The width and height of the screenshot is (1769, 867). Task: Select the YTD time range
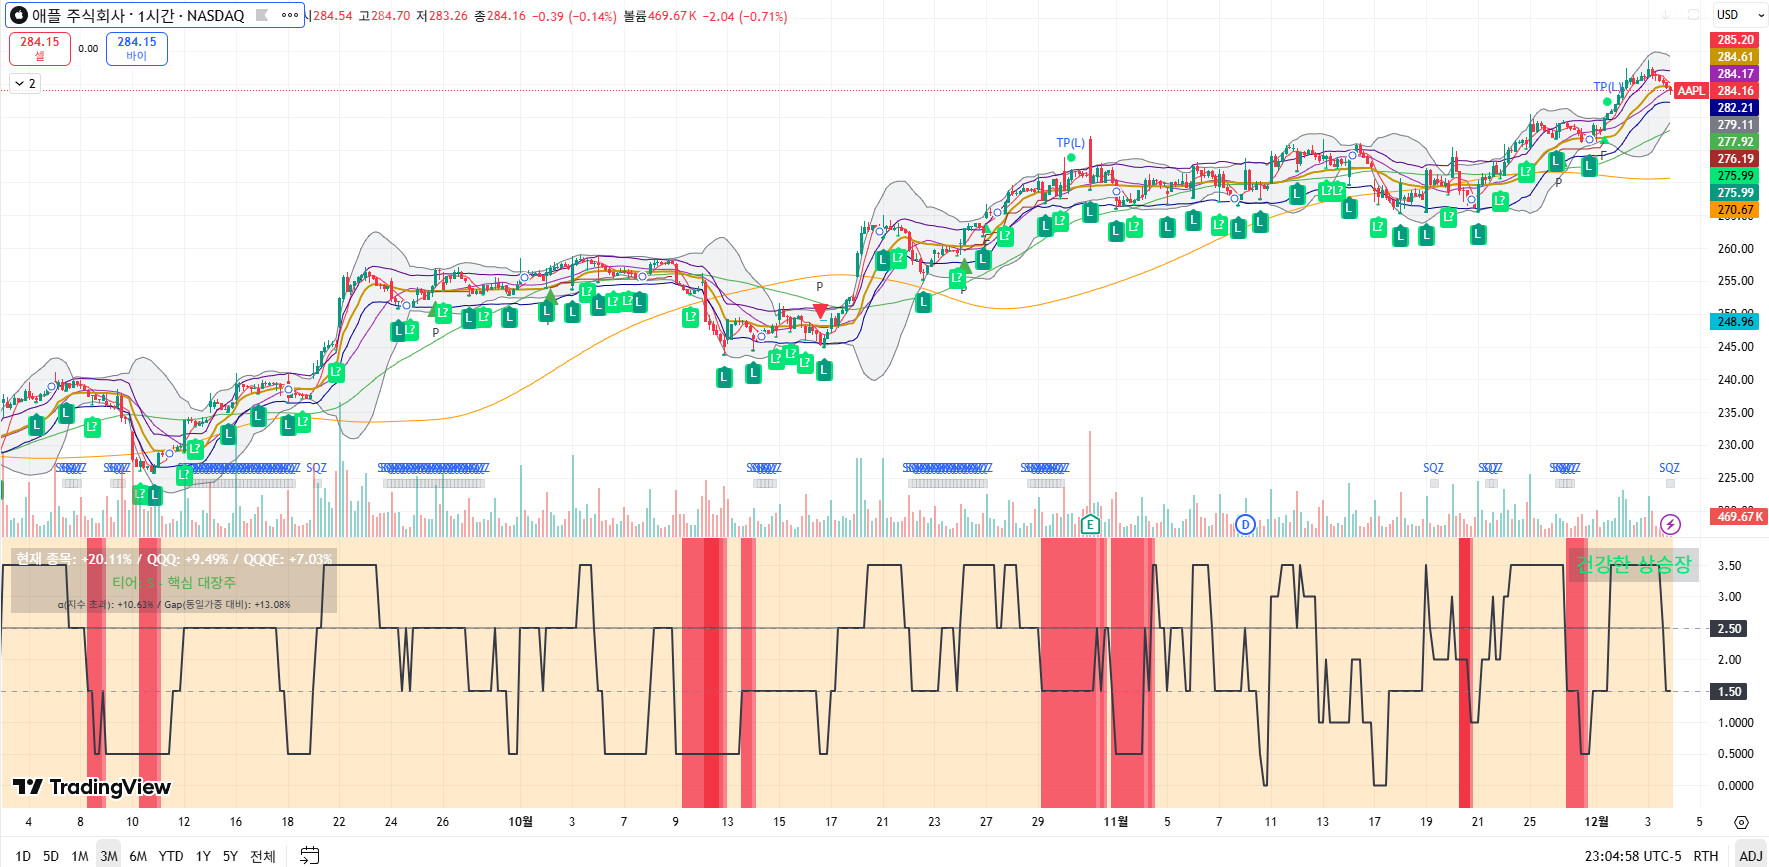pyautogui.click(x=171, y=856)
